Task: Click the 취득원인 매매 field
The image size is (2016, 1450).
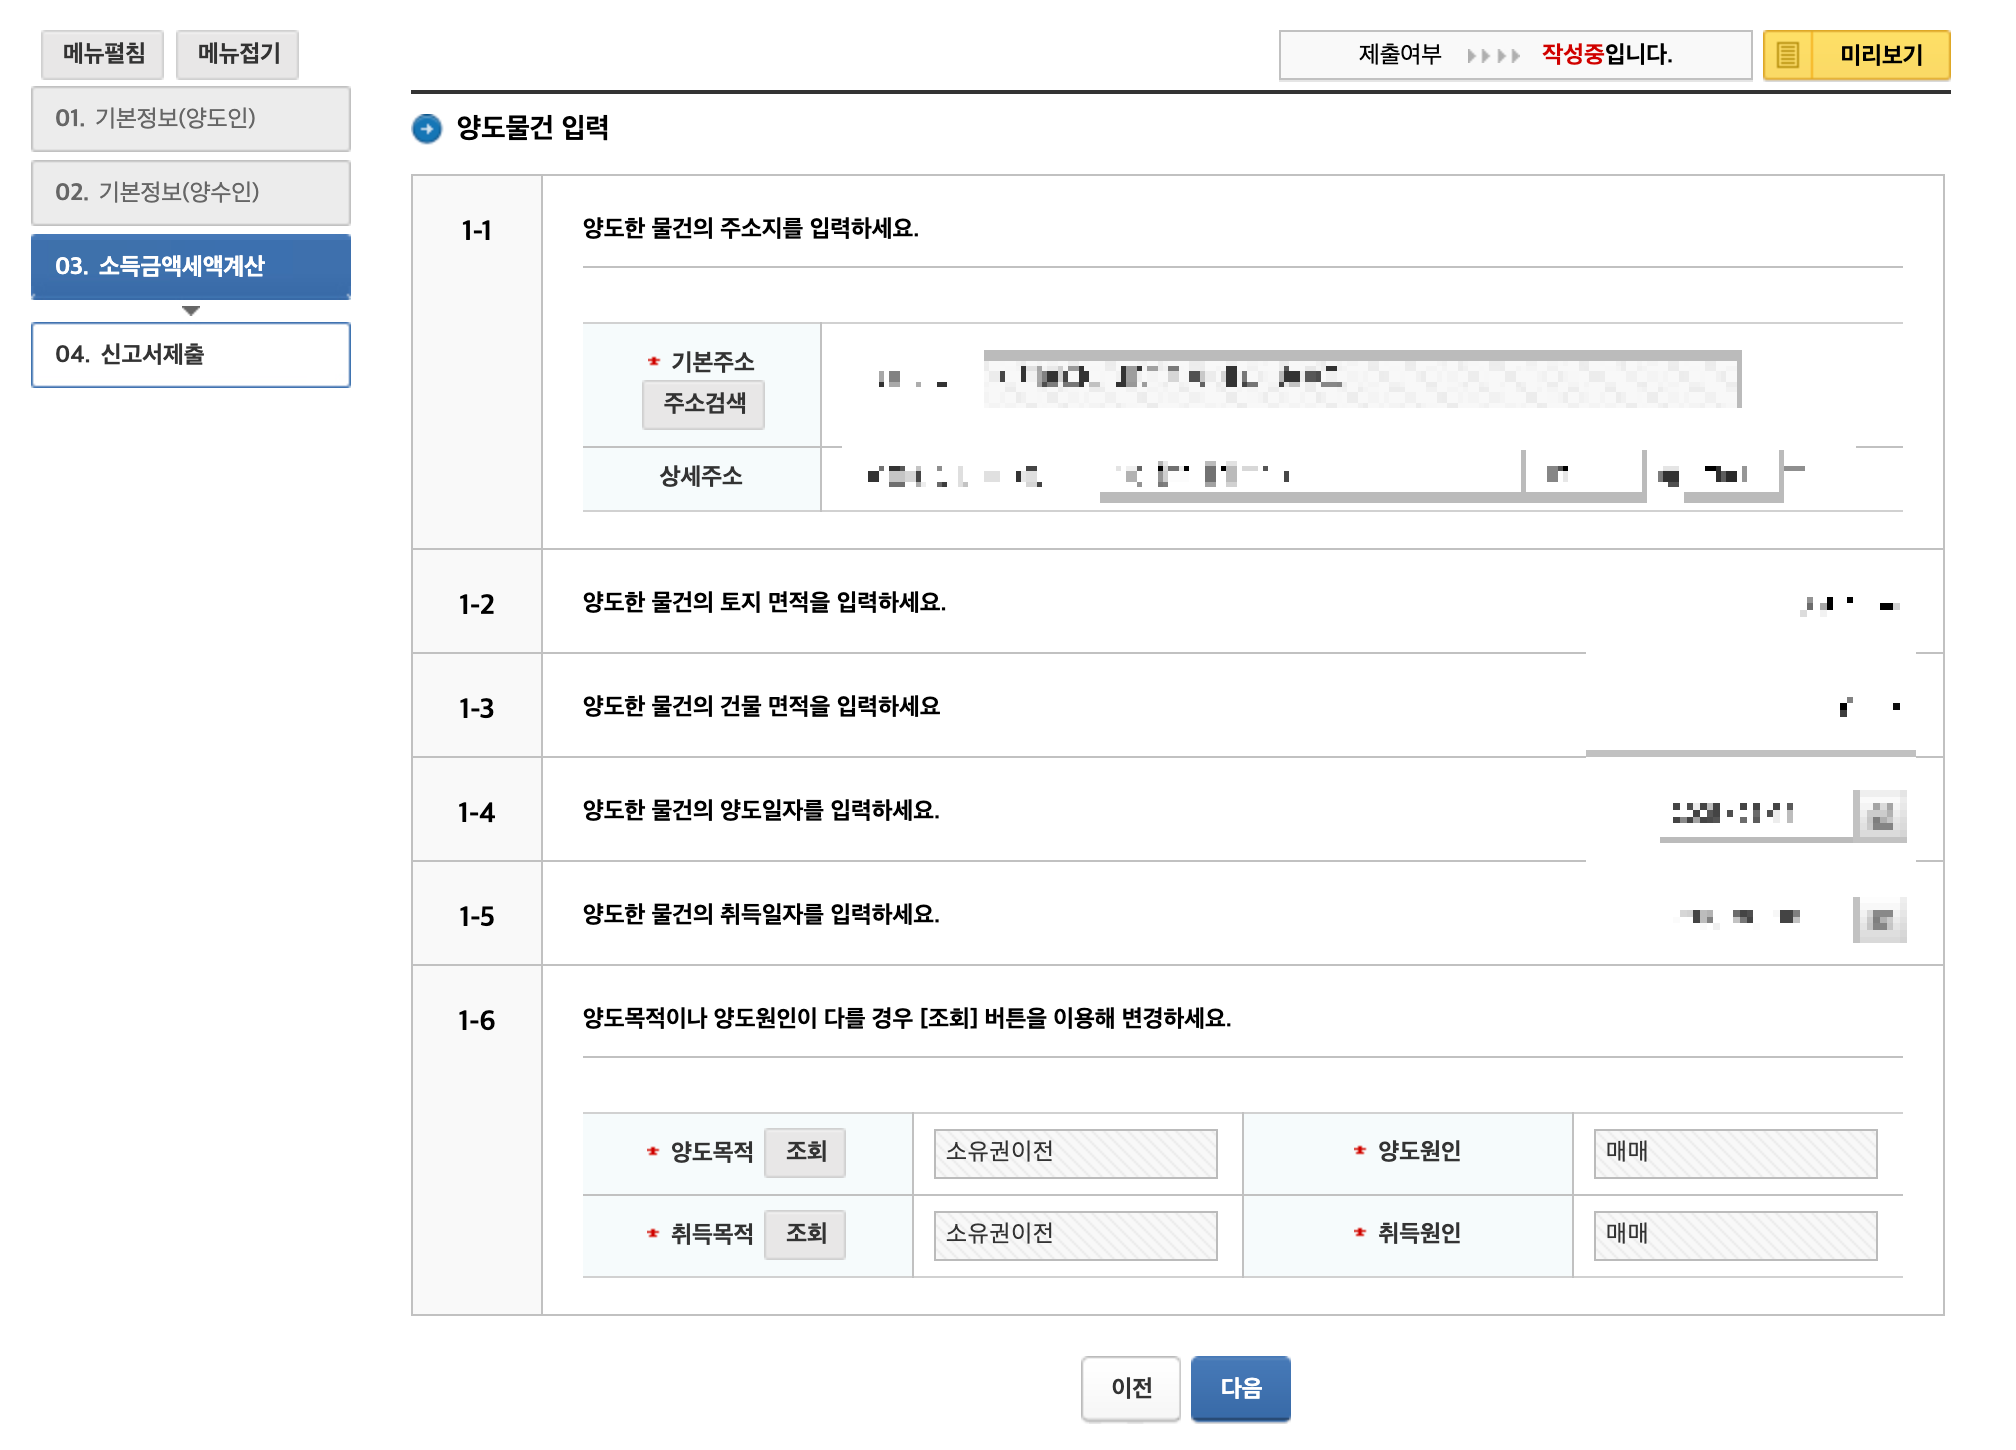Action: coord(1735,1236)
